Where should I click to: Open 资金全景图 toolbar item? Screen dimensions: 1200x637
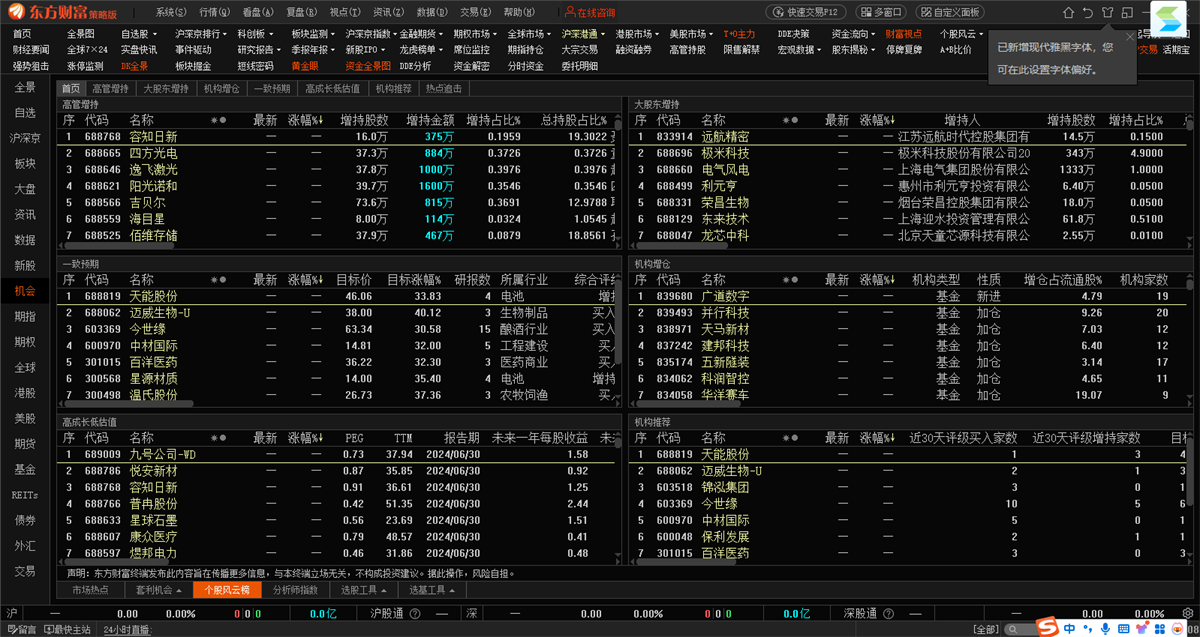coord(367,65)
